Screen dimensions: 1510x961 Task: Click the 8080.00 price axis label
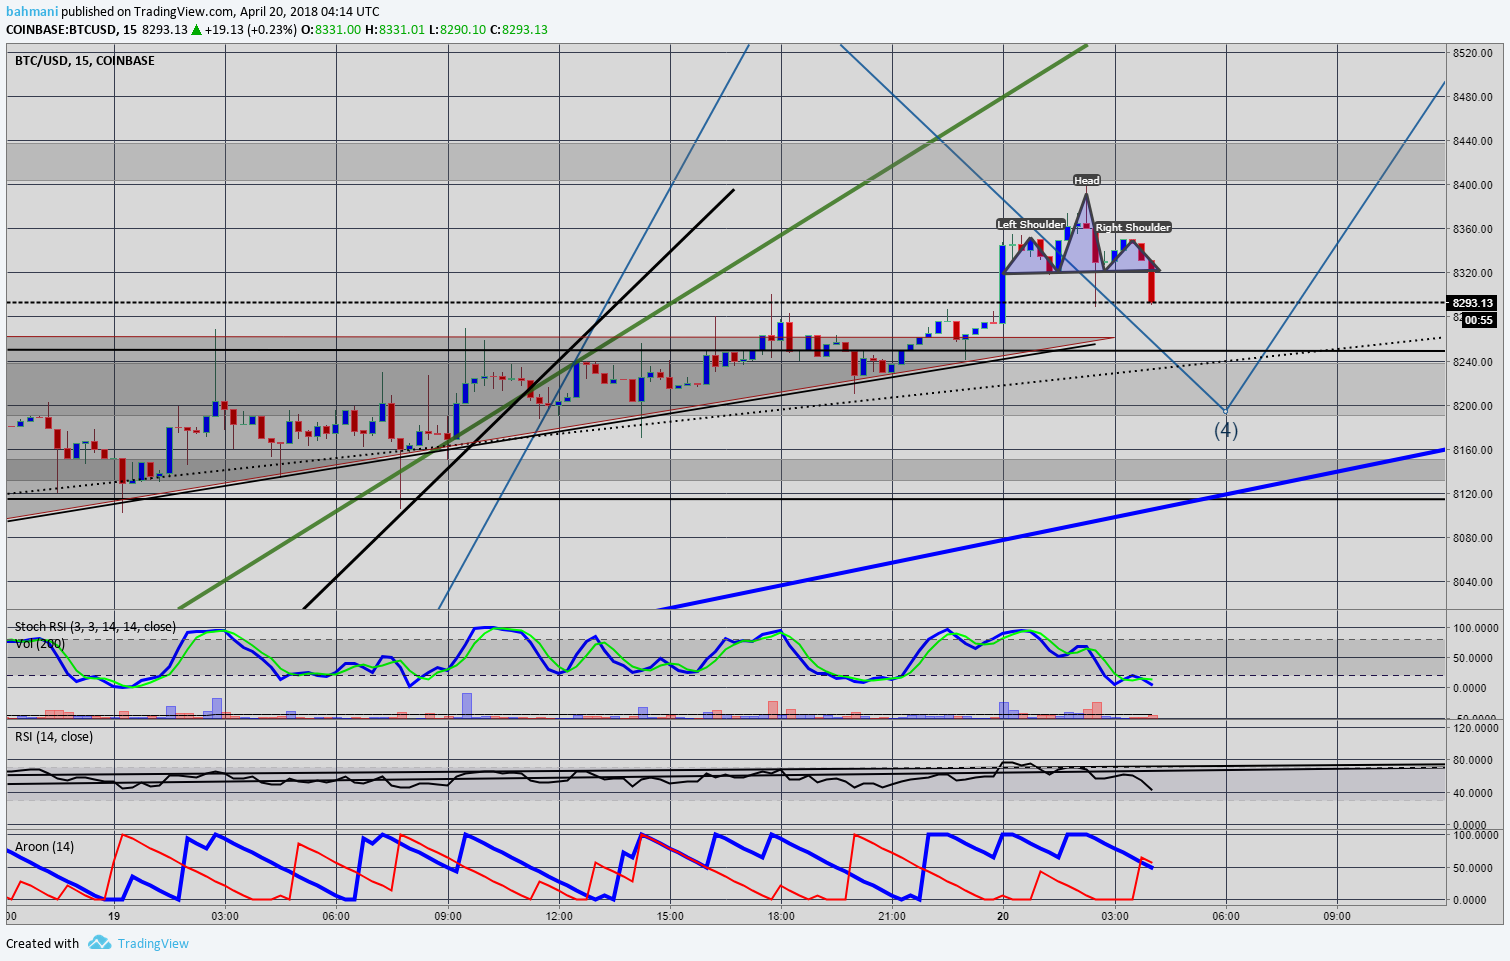(1473, 538)
